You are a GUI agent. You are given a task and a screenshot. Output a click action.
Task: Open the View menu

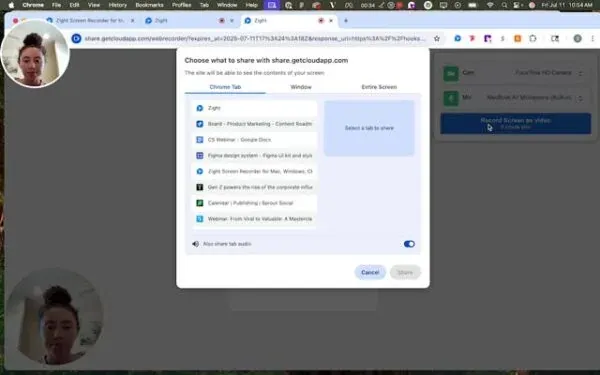click(94, 5)
